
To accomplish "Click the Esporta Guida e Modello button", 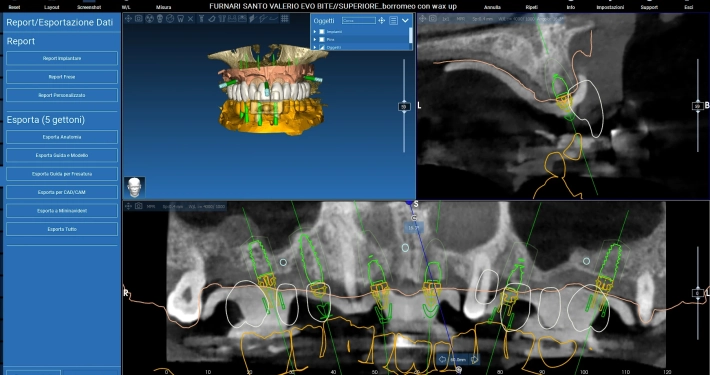I will pos(62,155).
